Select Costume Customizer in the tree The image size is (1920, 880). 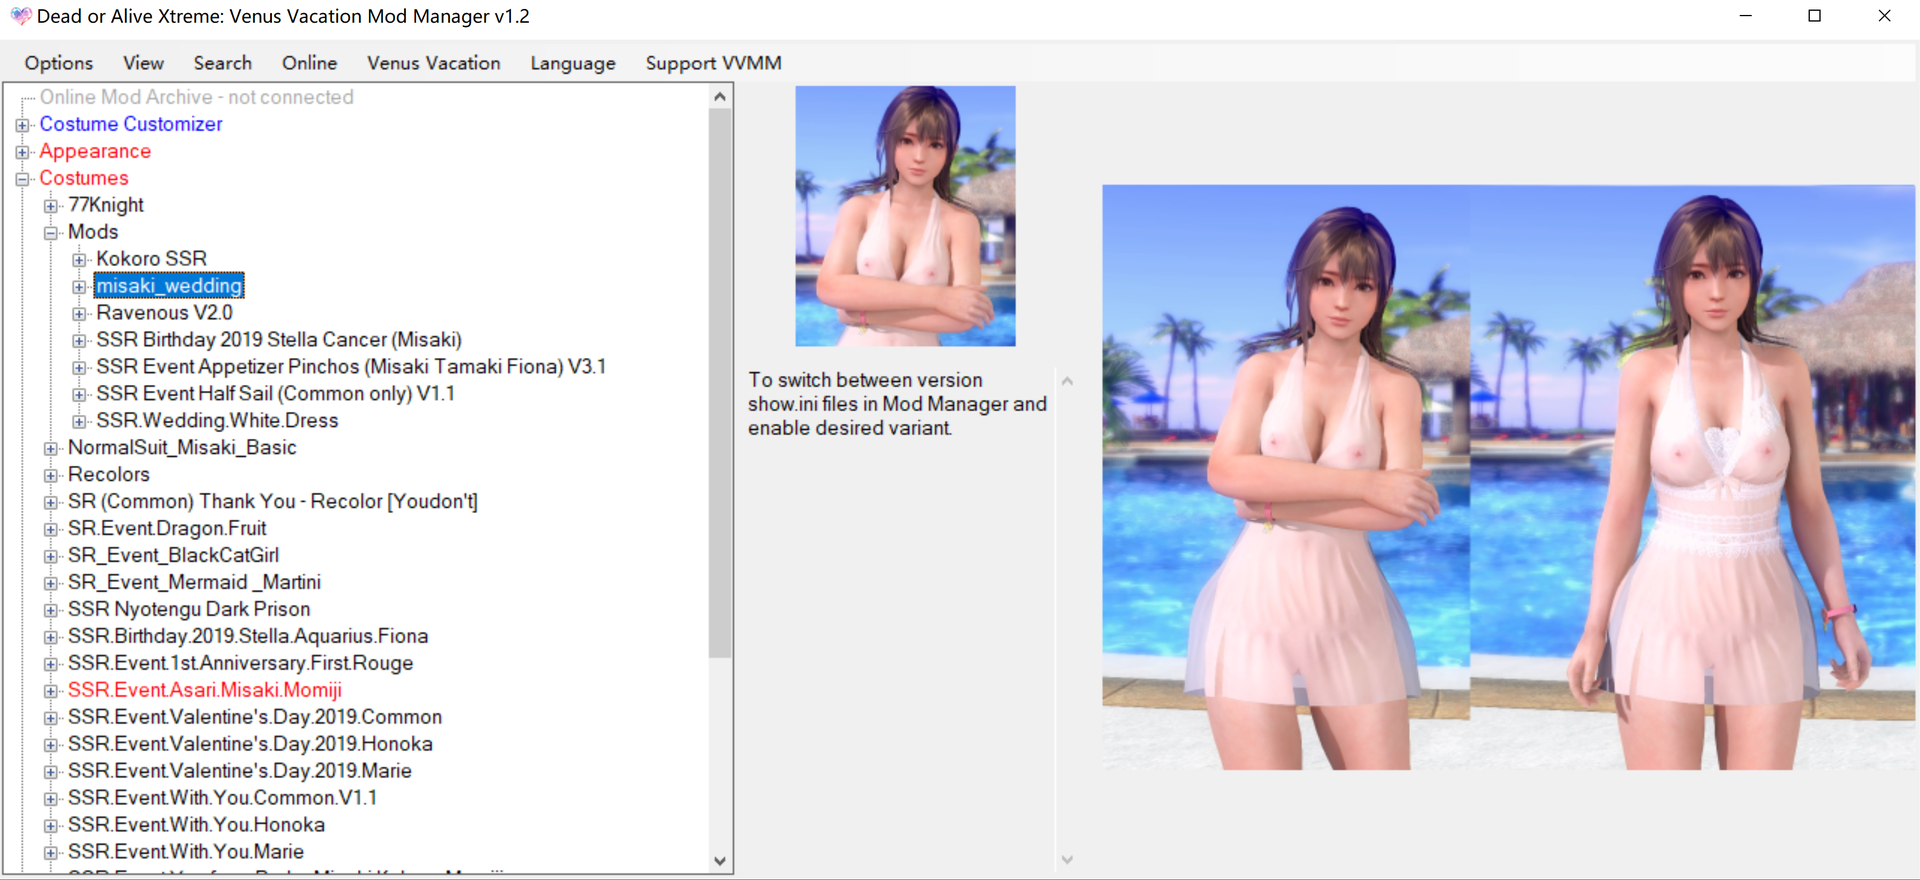[131, 124]
